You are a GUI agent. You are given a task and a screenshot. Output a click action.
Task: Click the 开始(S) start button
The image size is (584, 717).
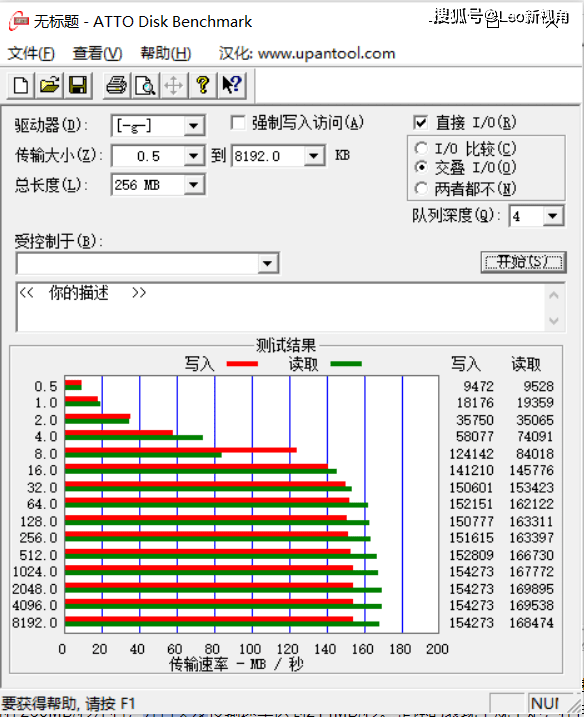click(523, 262)
